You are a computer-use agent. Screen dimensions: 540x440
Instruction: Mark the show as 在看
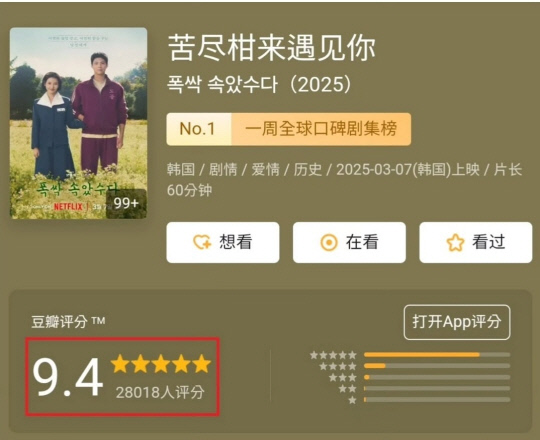[x=349, y=242]
